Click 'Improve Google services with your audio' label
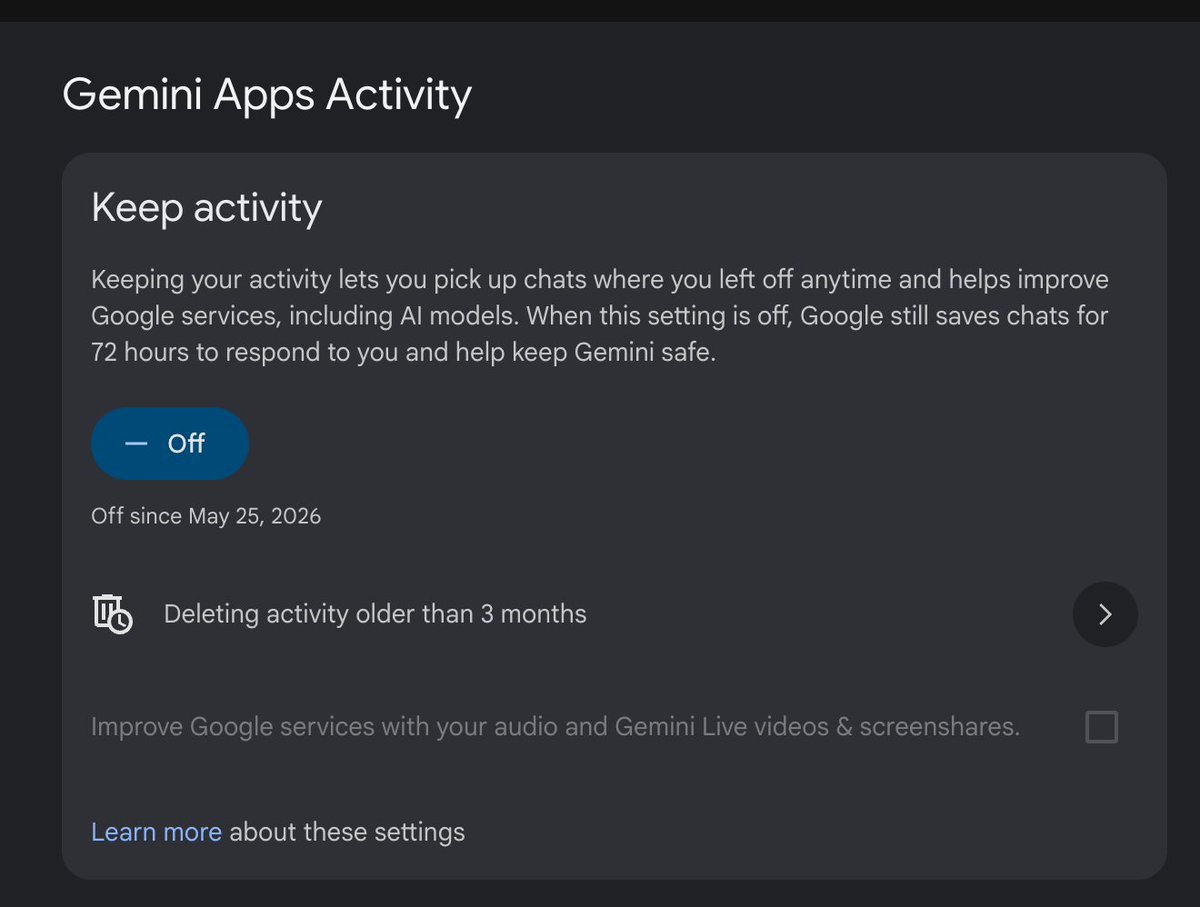Viewport: 1200px width, 907px height. (555, 727)
